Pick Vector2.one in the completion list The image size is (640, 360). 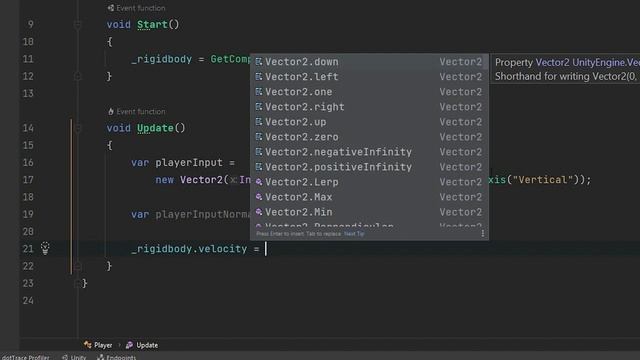pos(369,92)
